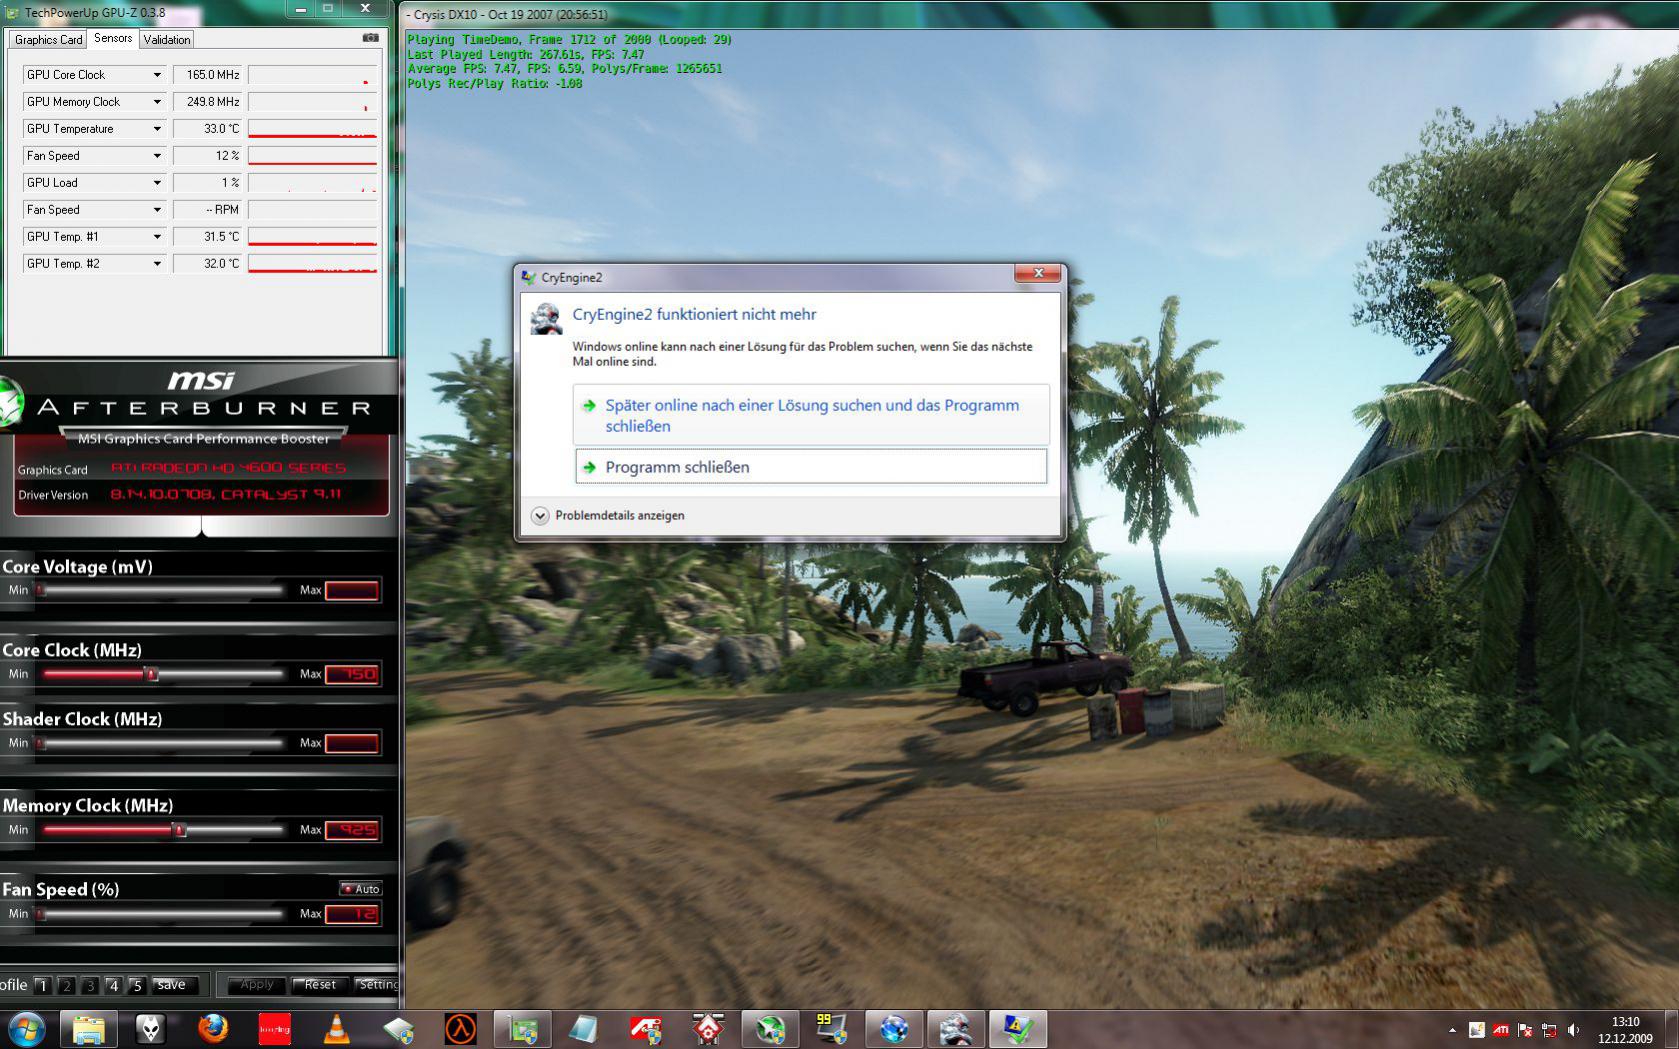Choose 'Später online nach einer Lösung suchen'
1679x1049 pixels.
click(812, 415)
